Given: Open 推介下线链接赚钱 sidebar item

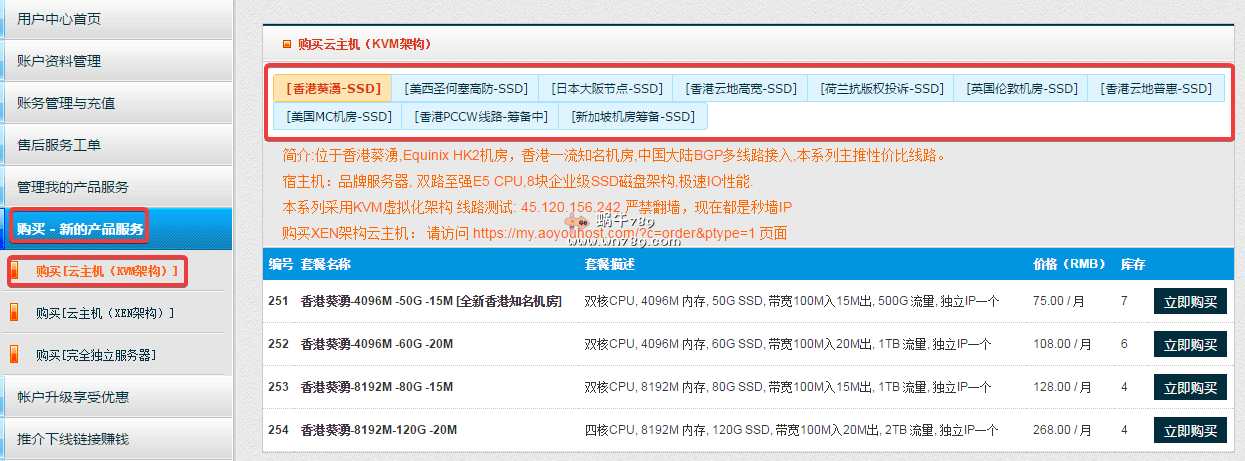Looking at the screenshot, I should coord(72,439).
